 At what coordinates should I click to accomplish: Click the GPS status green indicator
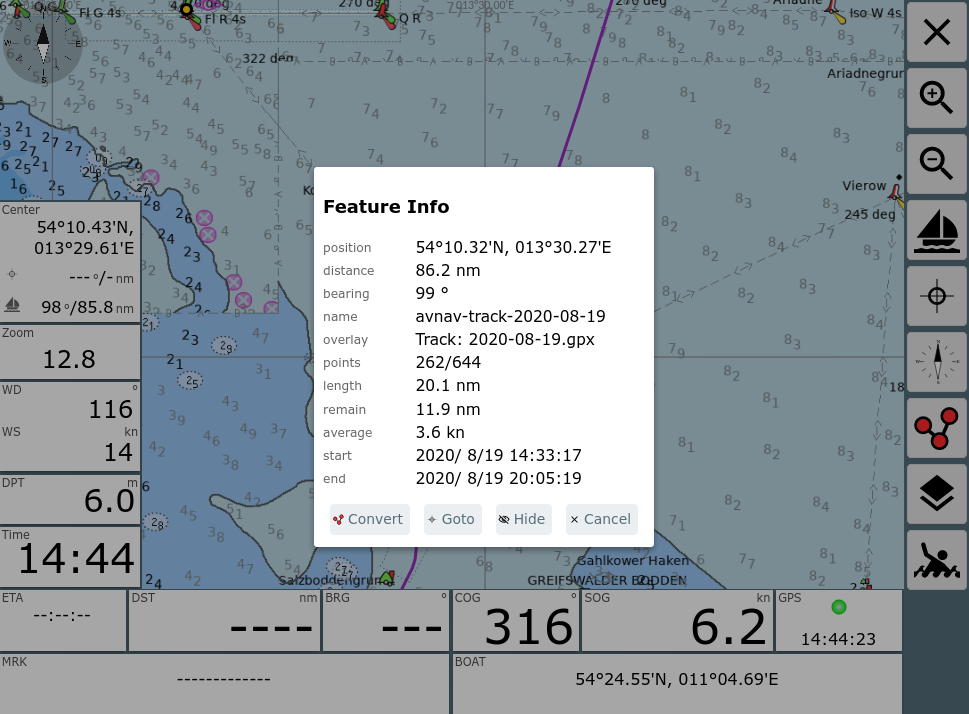pos(838,607)
